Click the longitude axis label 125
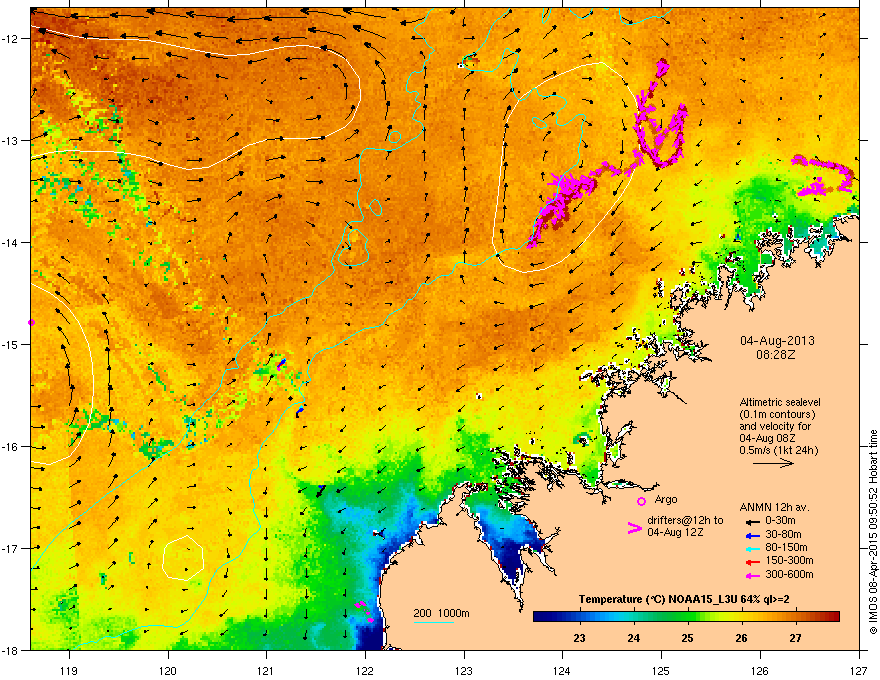880x680 pixels. click(x=661, y=670)
